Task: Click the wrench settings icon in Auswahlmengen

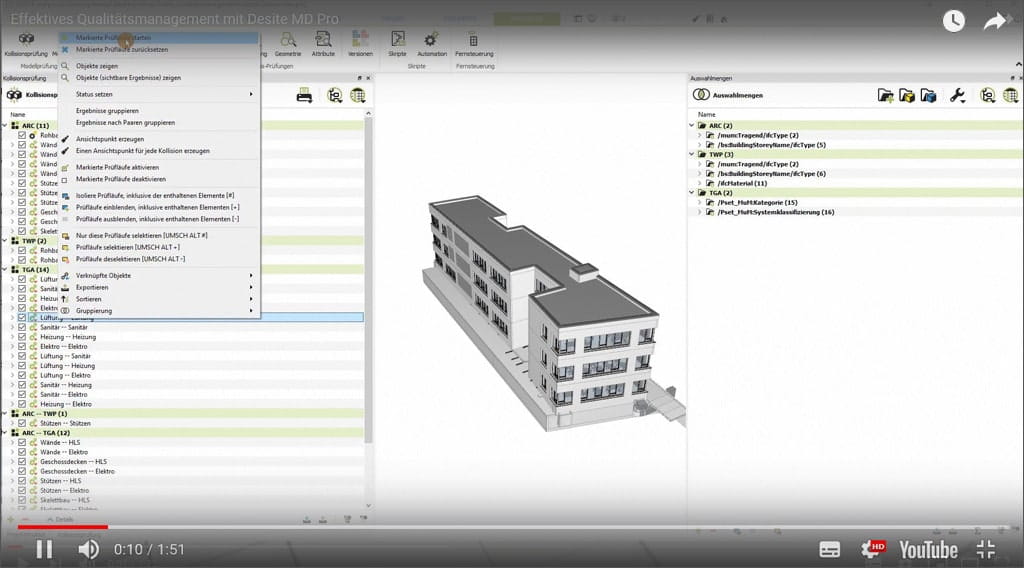Action: pyautogui.click(x=957, y=95)
